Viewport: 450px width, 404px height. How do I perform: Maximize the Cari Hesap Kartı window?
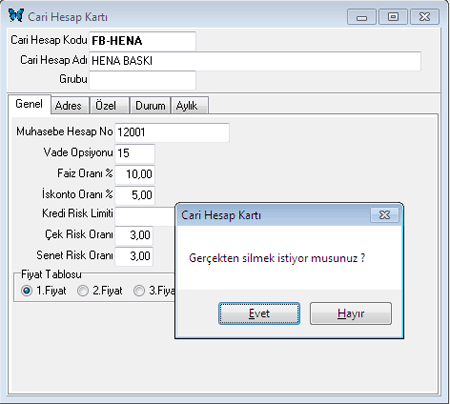[393, 17]
